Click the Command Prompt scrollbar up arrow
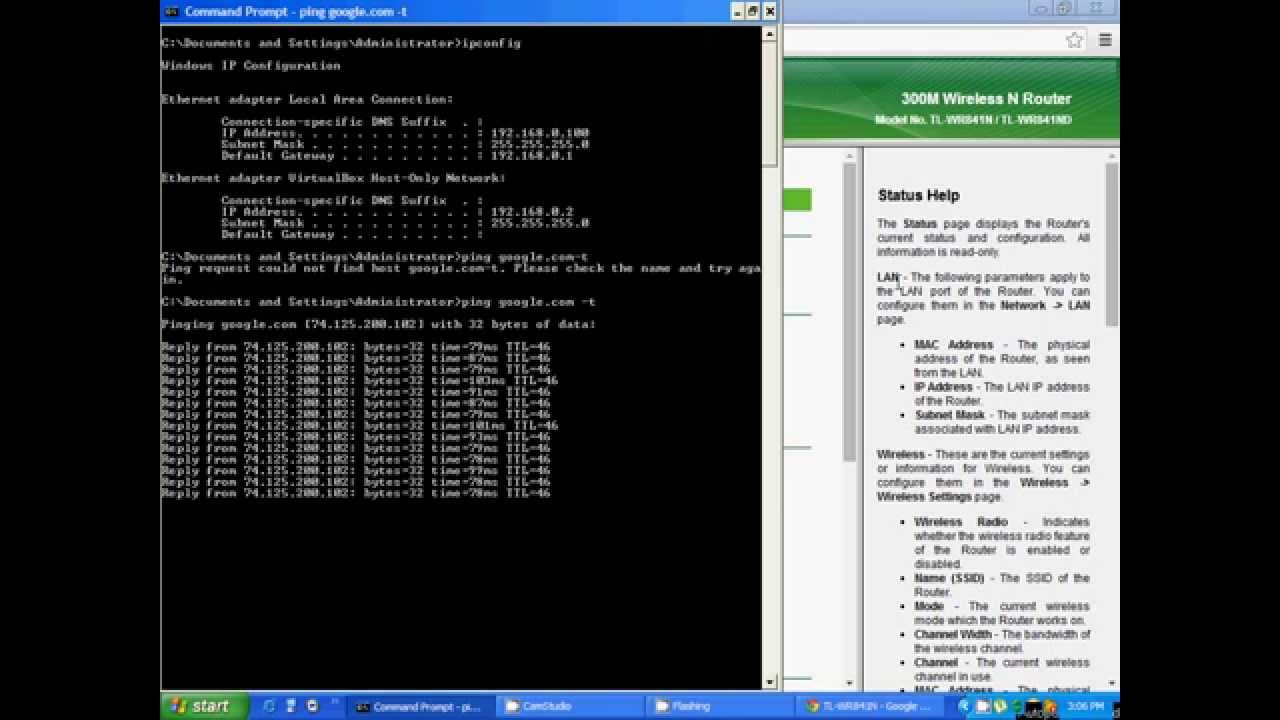 pyautogui.click(x=769, y=34)
